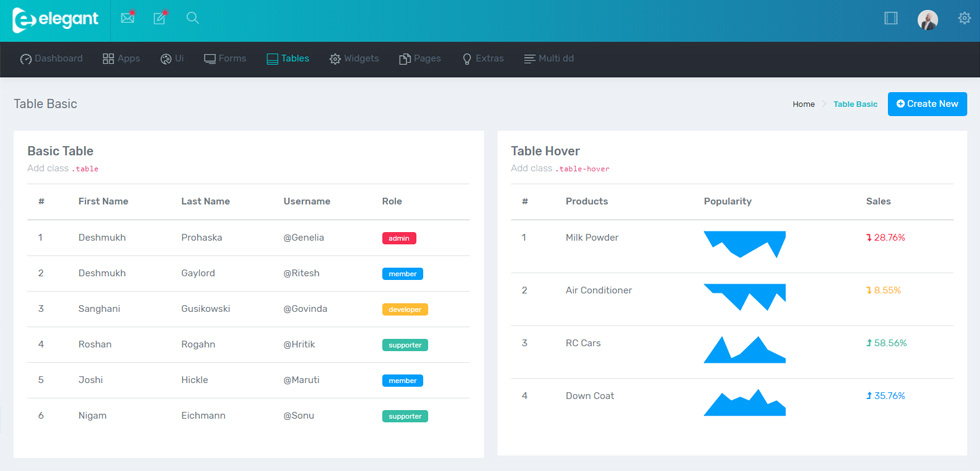Click the @Govinda username cell
980x471 pixels.
click(x=306, y=309)
